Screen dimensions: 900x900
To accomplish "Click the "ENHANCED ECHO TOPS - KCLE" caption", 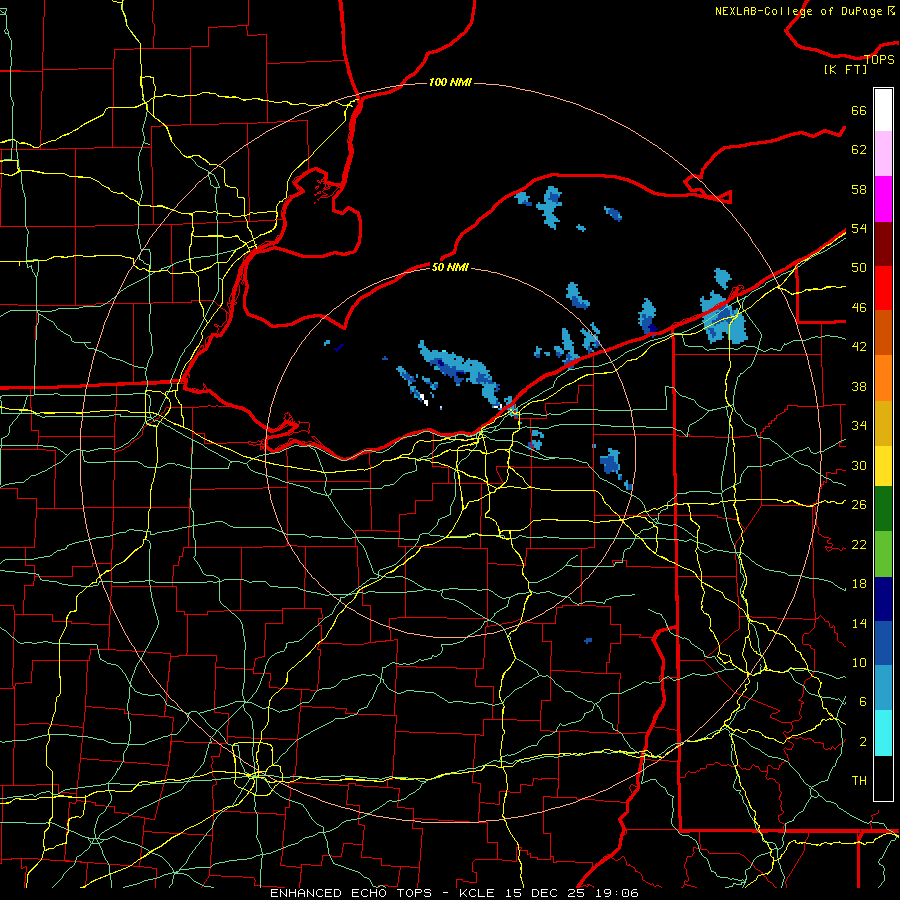I will pos(382,893).
